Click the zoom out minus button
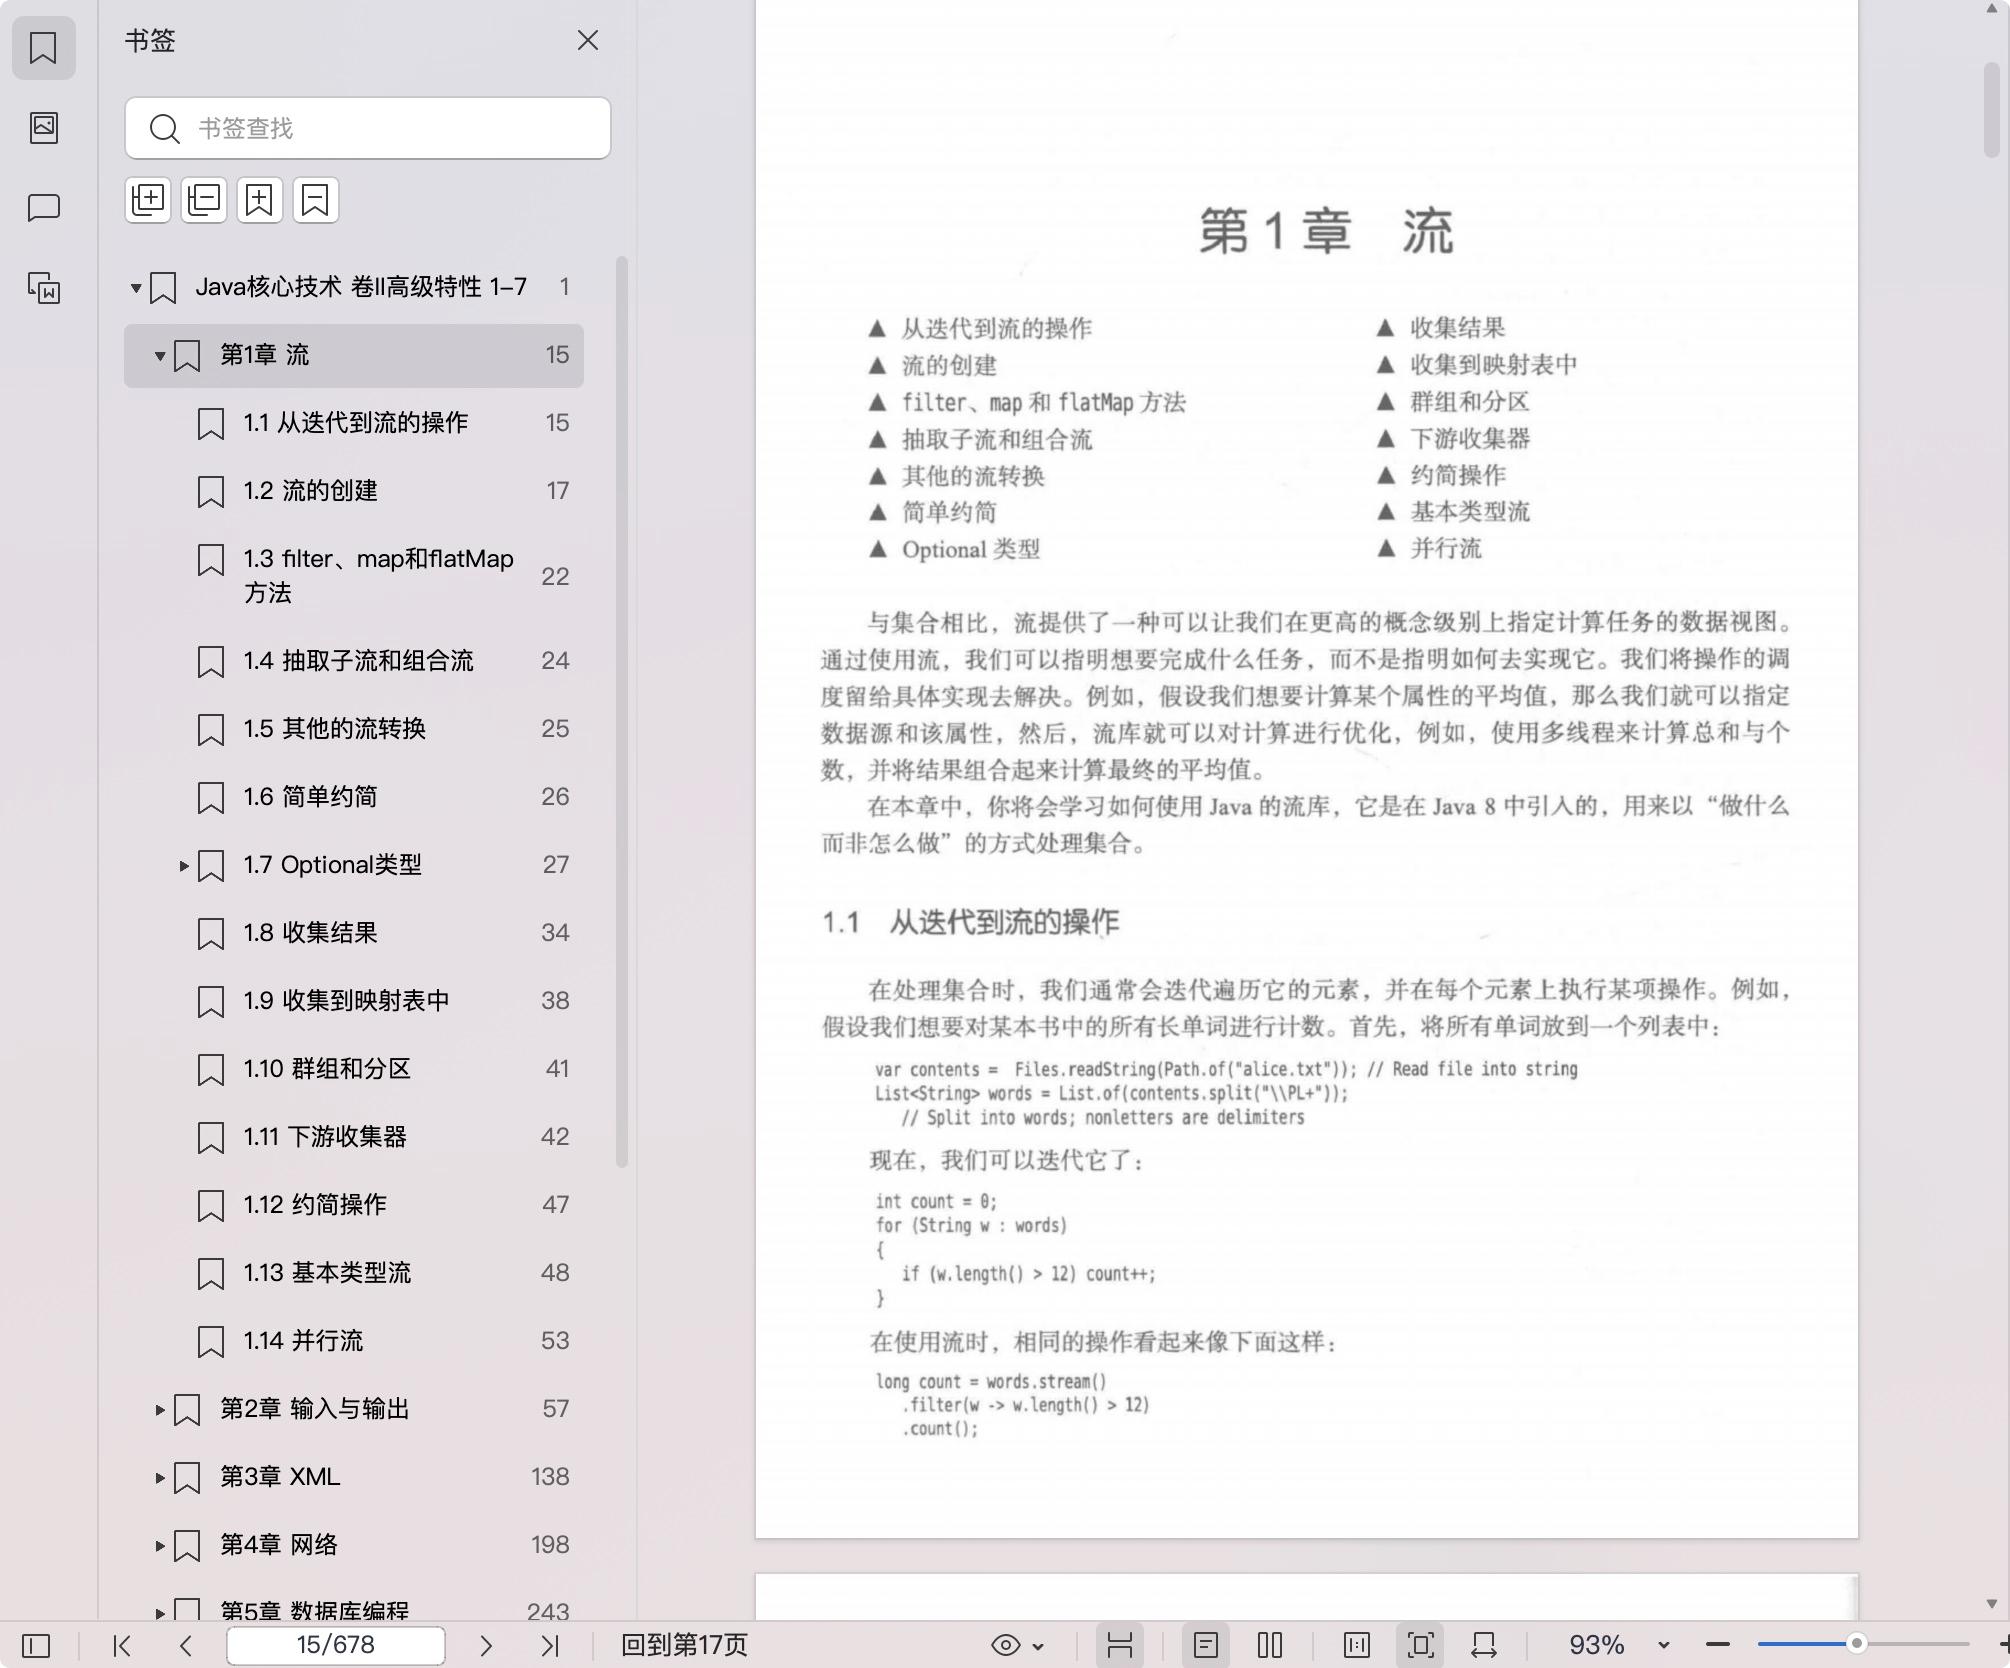 pos(1718,1645)
